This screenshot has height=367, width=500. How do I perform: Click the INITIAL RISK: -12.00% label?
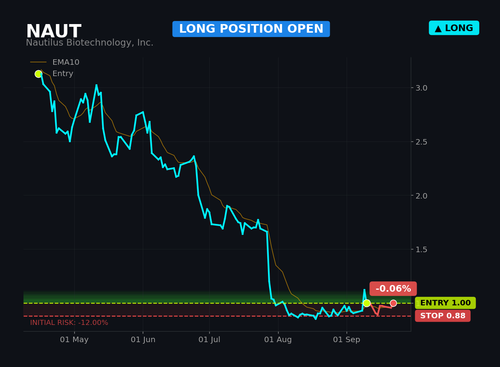click(69, 323)
